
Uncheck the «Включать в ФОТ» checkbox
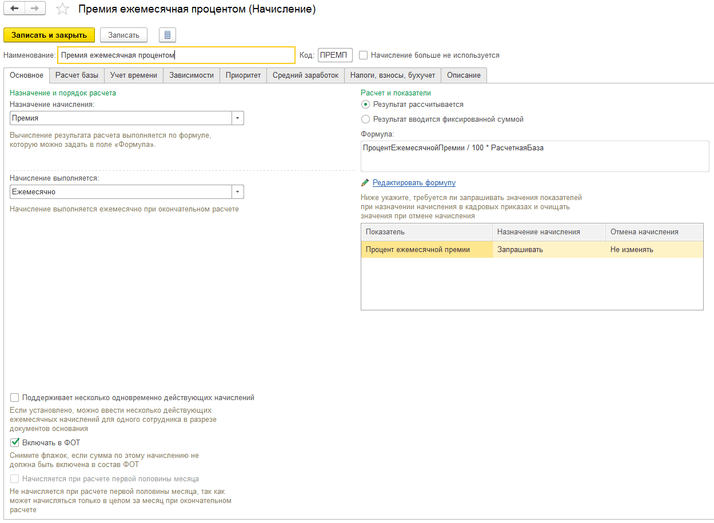coord(15,442)
